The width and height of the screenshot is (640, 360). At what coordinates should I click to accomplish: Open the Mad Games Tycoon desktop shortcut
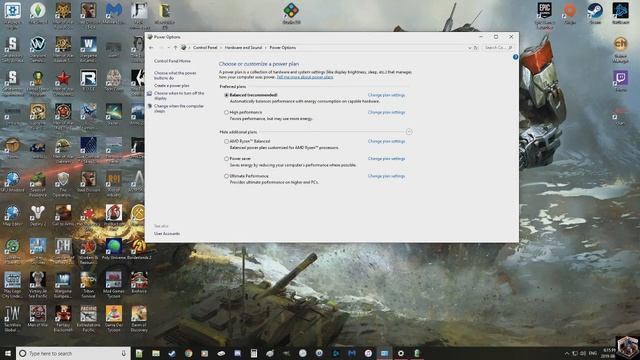113,285
